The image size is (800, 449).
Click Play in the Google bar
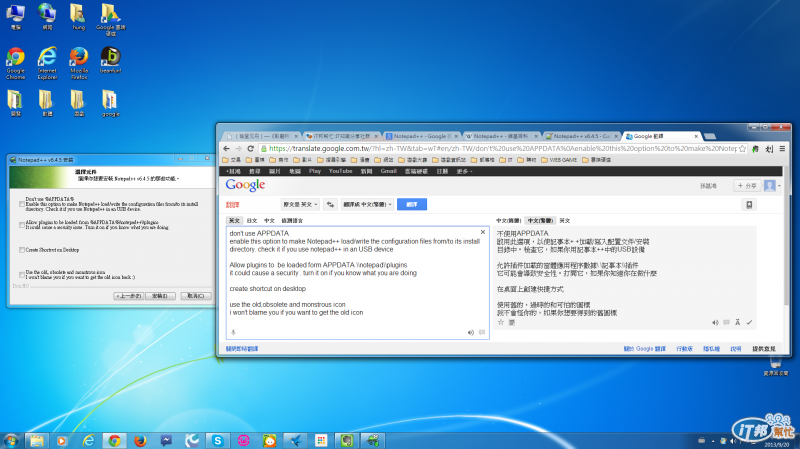(x=315, y=171)
